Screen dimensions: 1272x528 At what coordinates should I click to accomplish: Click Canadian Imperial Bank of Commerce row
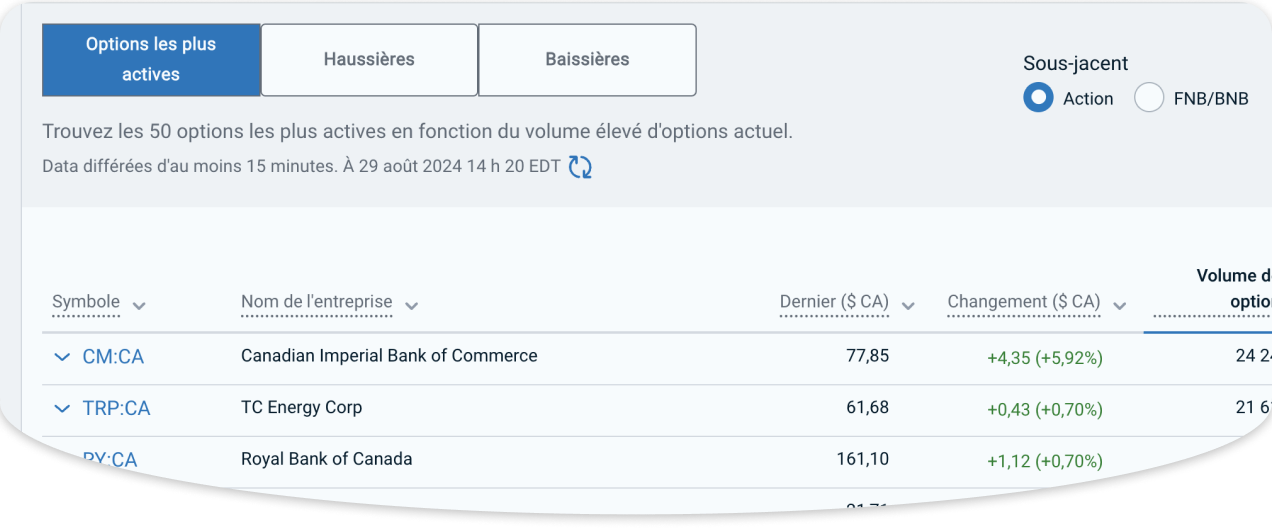point(389,356)
